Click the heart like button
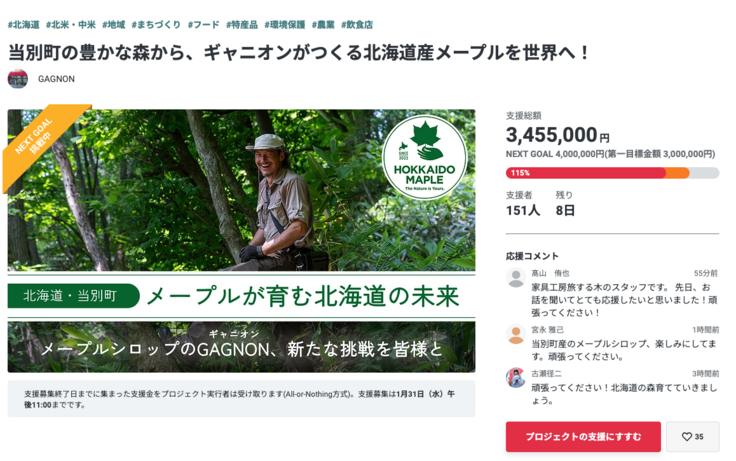 coord(692,437)
